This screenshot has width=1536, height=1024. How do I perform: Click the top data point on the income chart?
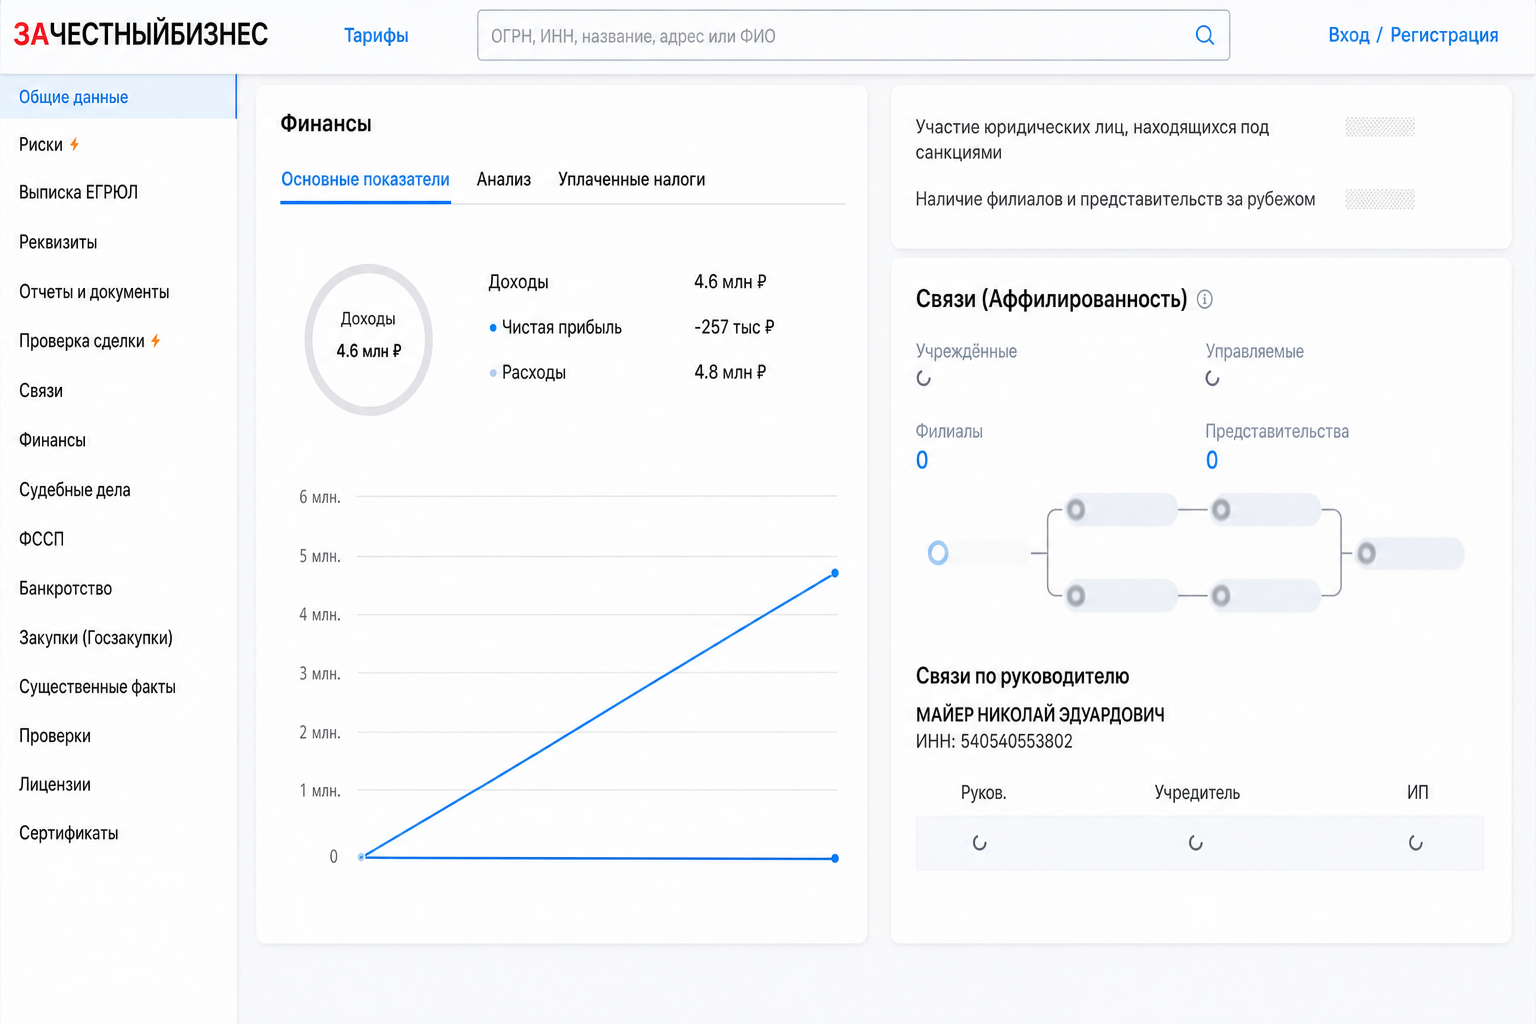pos(835,573)
